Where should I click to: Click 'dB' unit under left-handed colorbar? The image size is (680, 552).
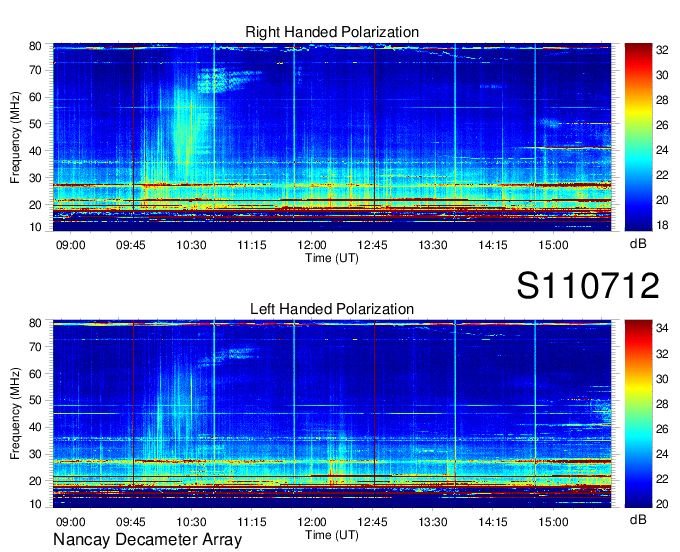coord(638,520)
